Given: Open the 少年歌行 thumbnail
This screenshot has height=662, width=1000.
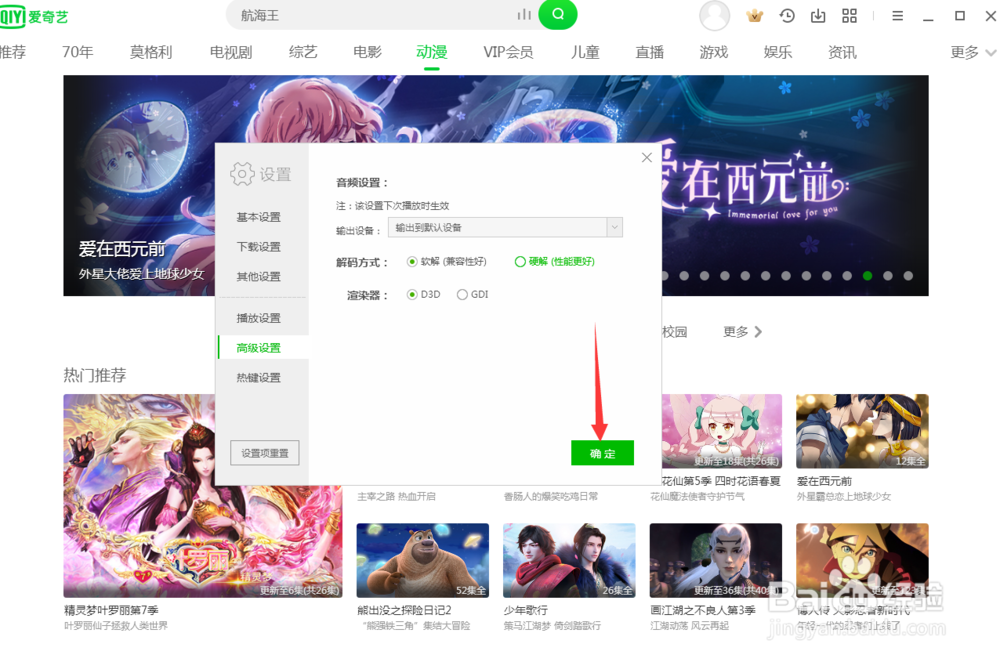Looking at the screenshot, I should coord(569,561).
